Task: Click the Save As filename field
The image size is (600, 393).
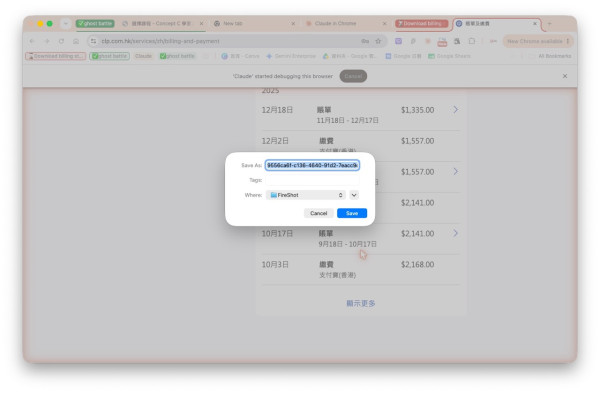Action: click(312, 165)
